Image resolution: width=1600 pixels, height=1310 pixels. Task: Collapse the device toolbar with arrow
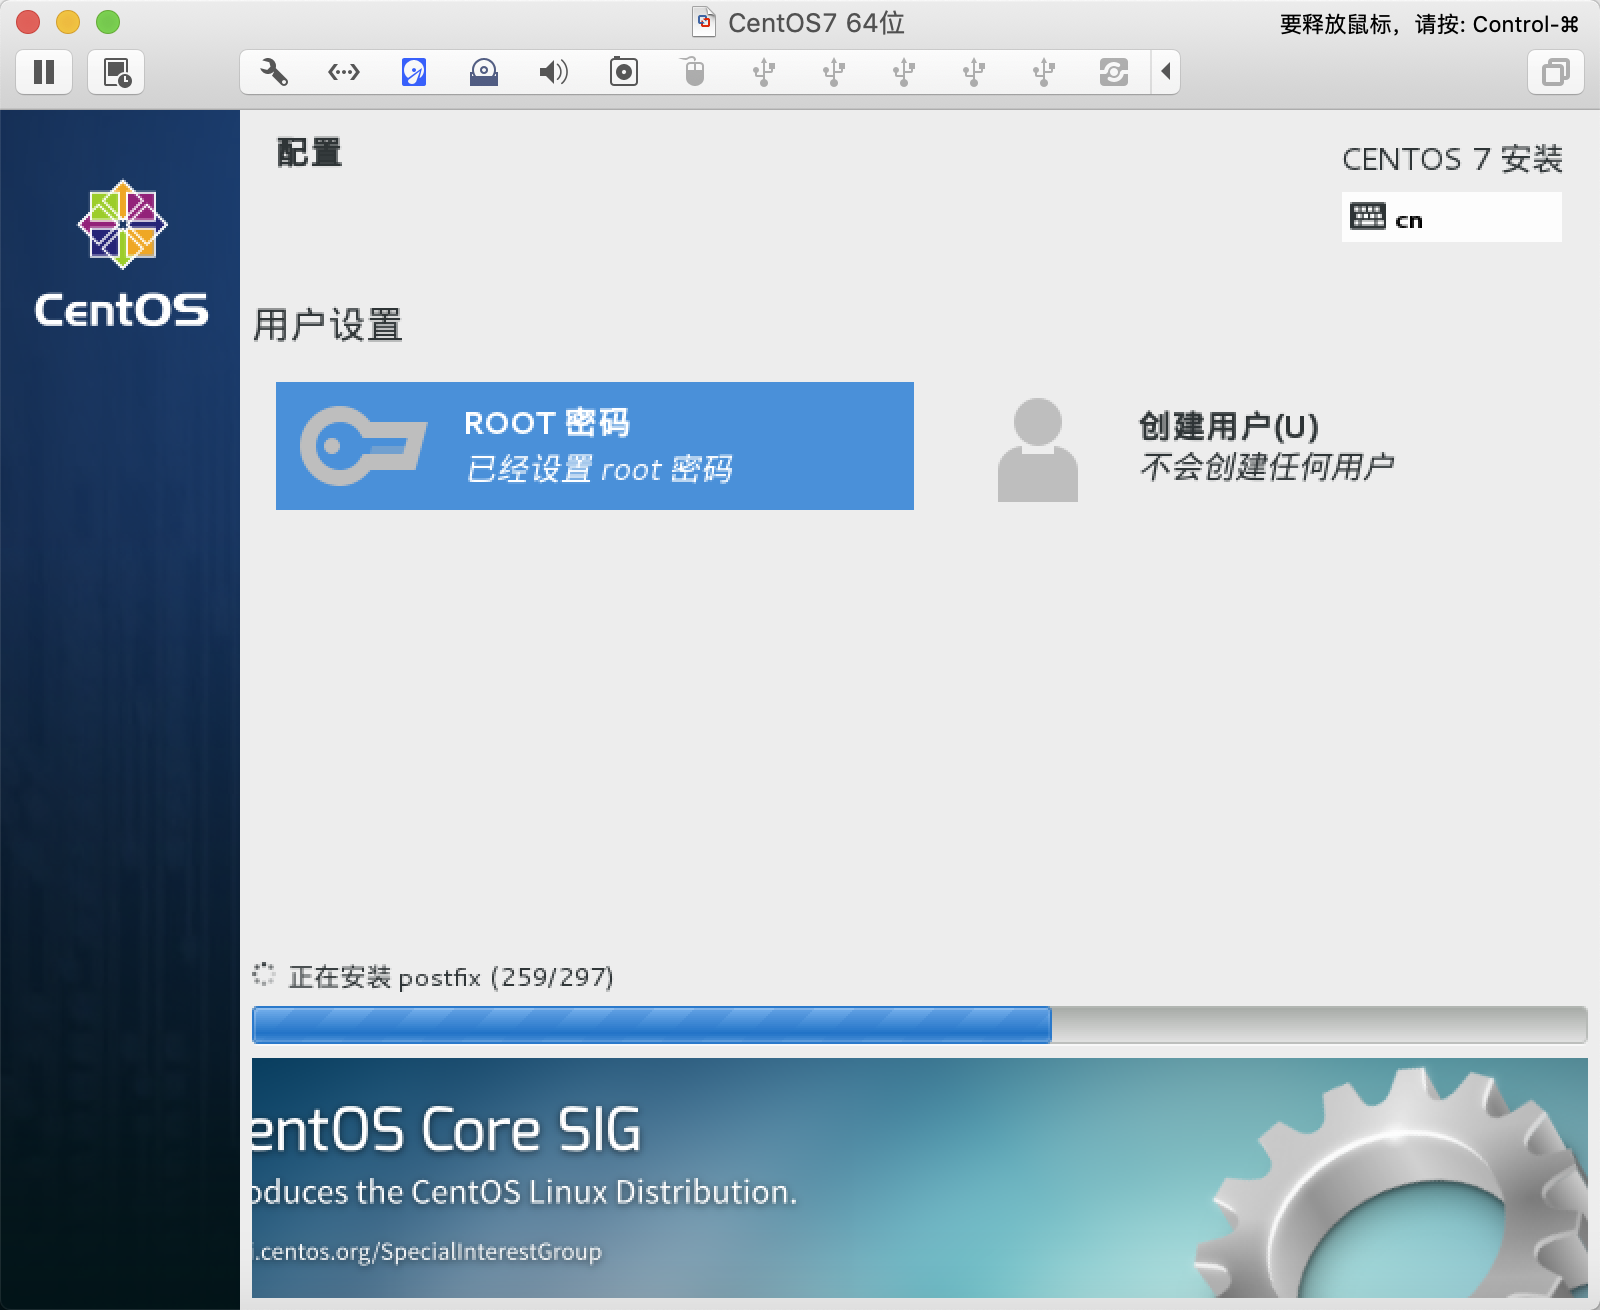point(1166,72)
